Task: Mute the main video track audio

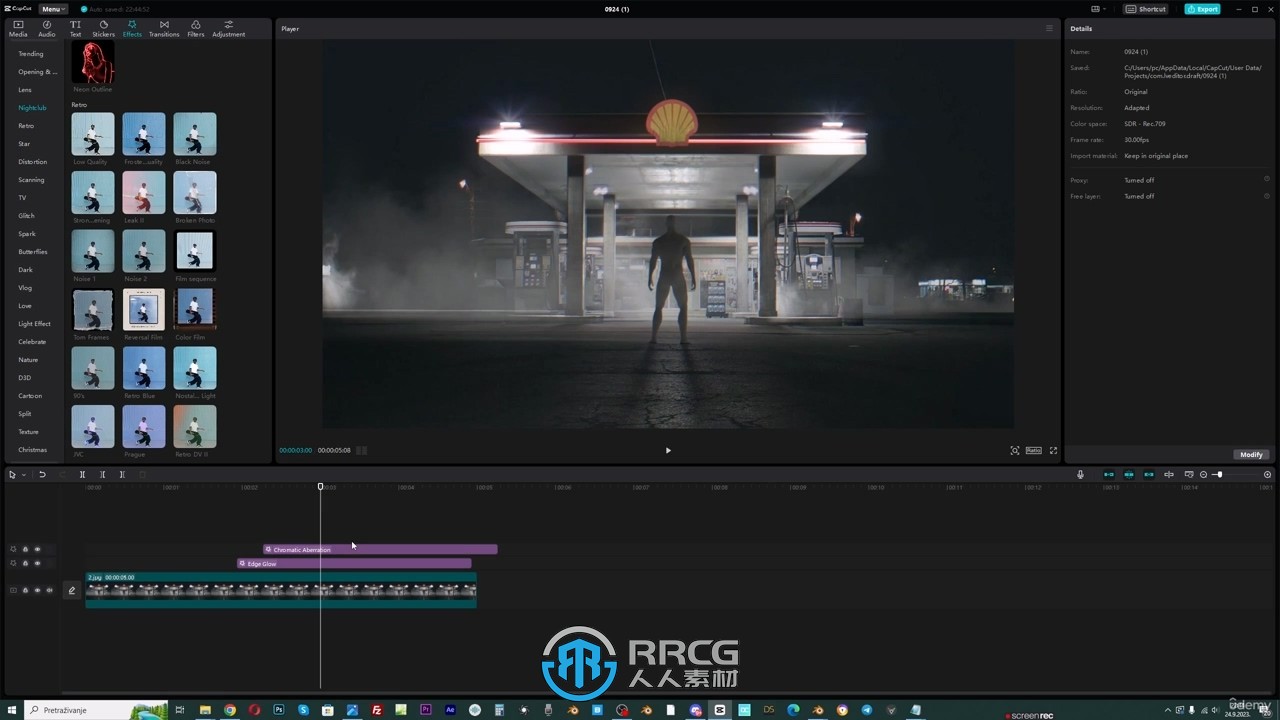Action: 49,590
